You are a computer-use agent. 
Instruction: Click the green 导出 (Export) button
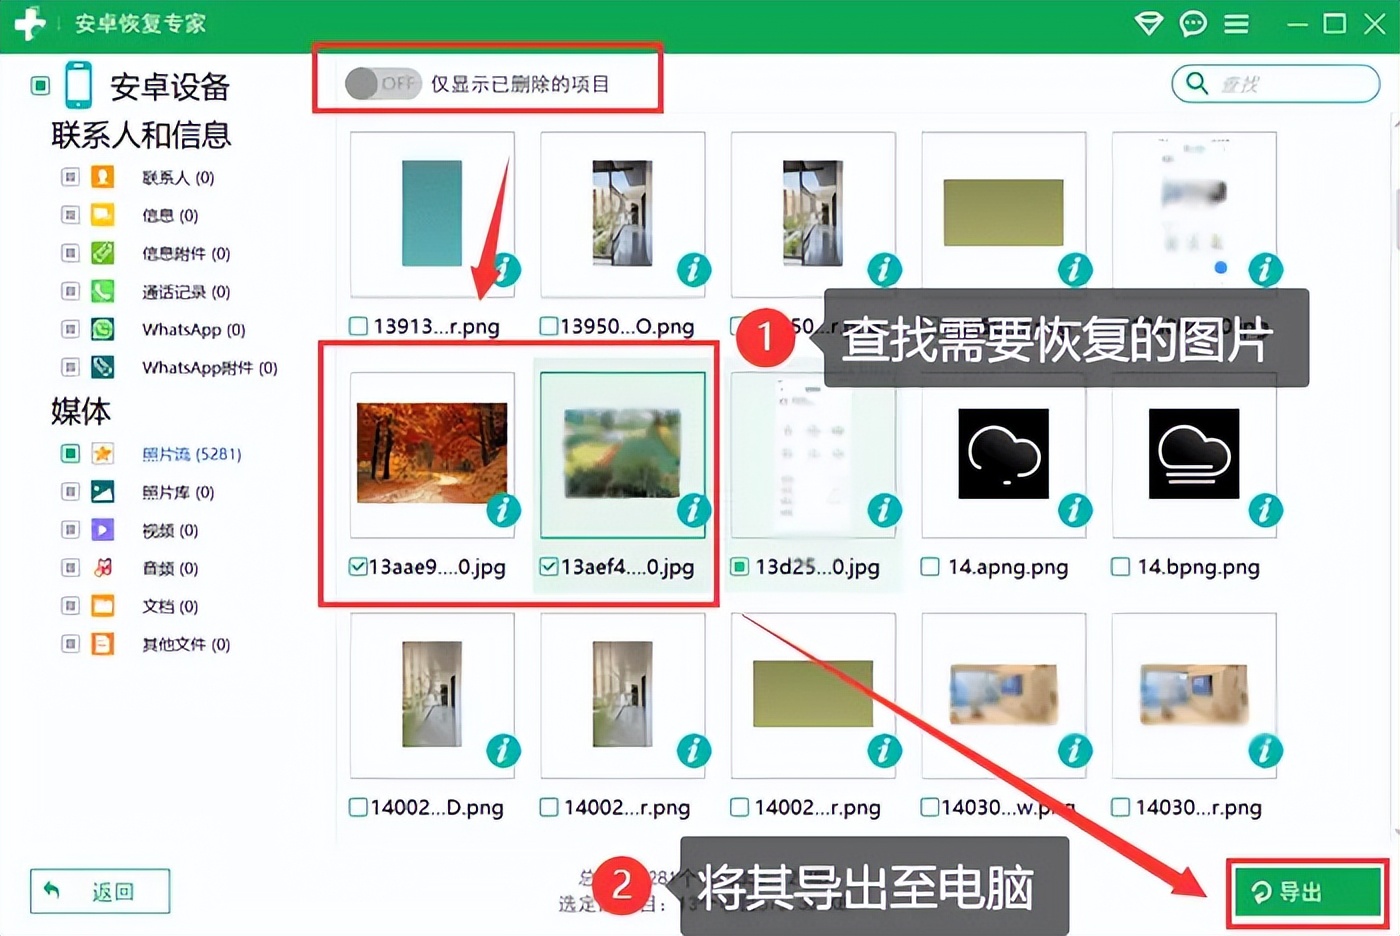pyautogui.click(x=1305, y=893)
